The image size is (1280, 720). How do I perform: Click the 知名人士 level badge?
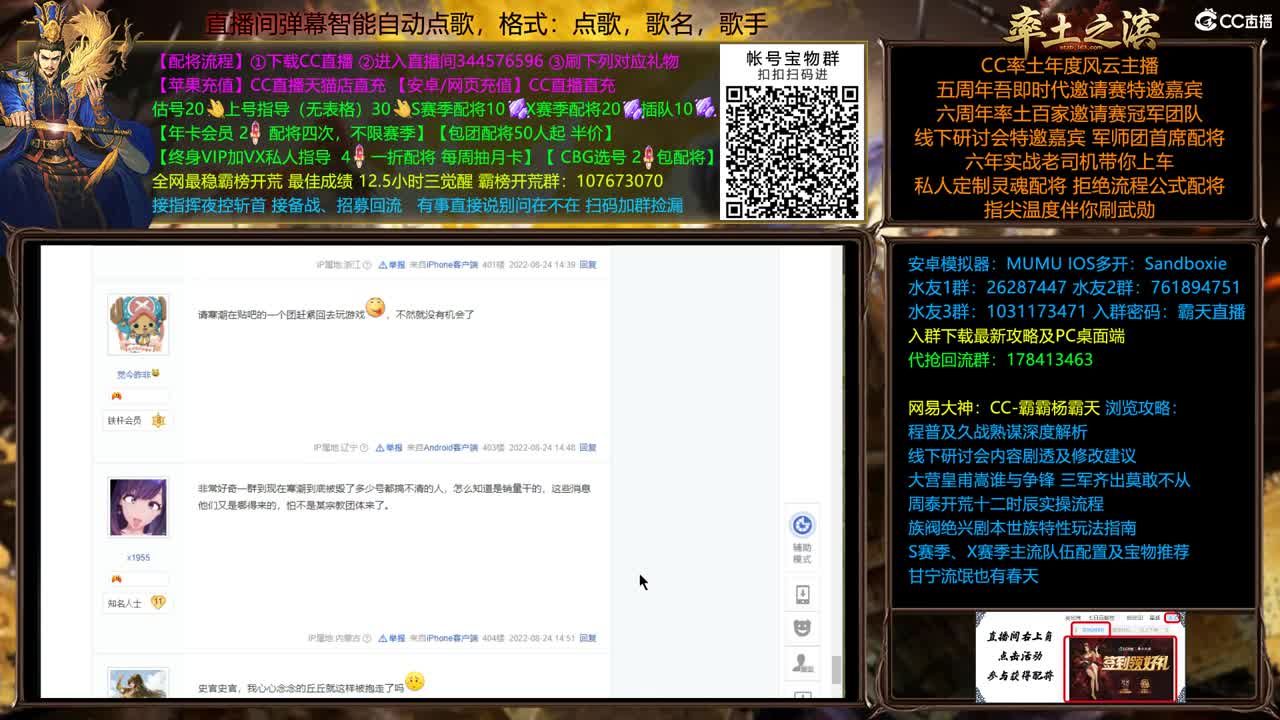pyautogui.click(x=137, y=603)
